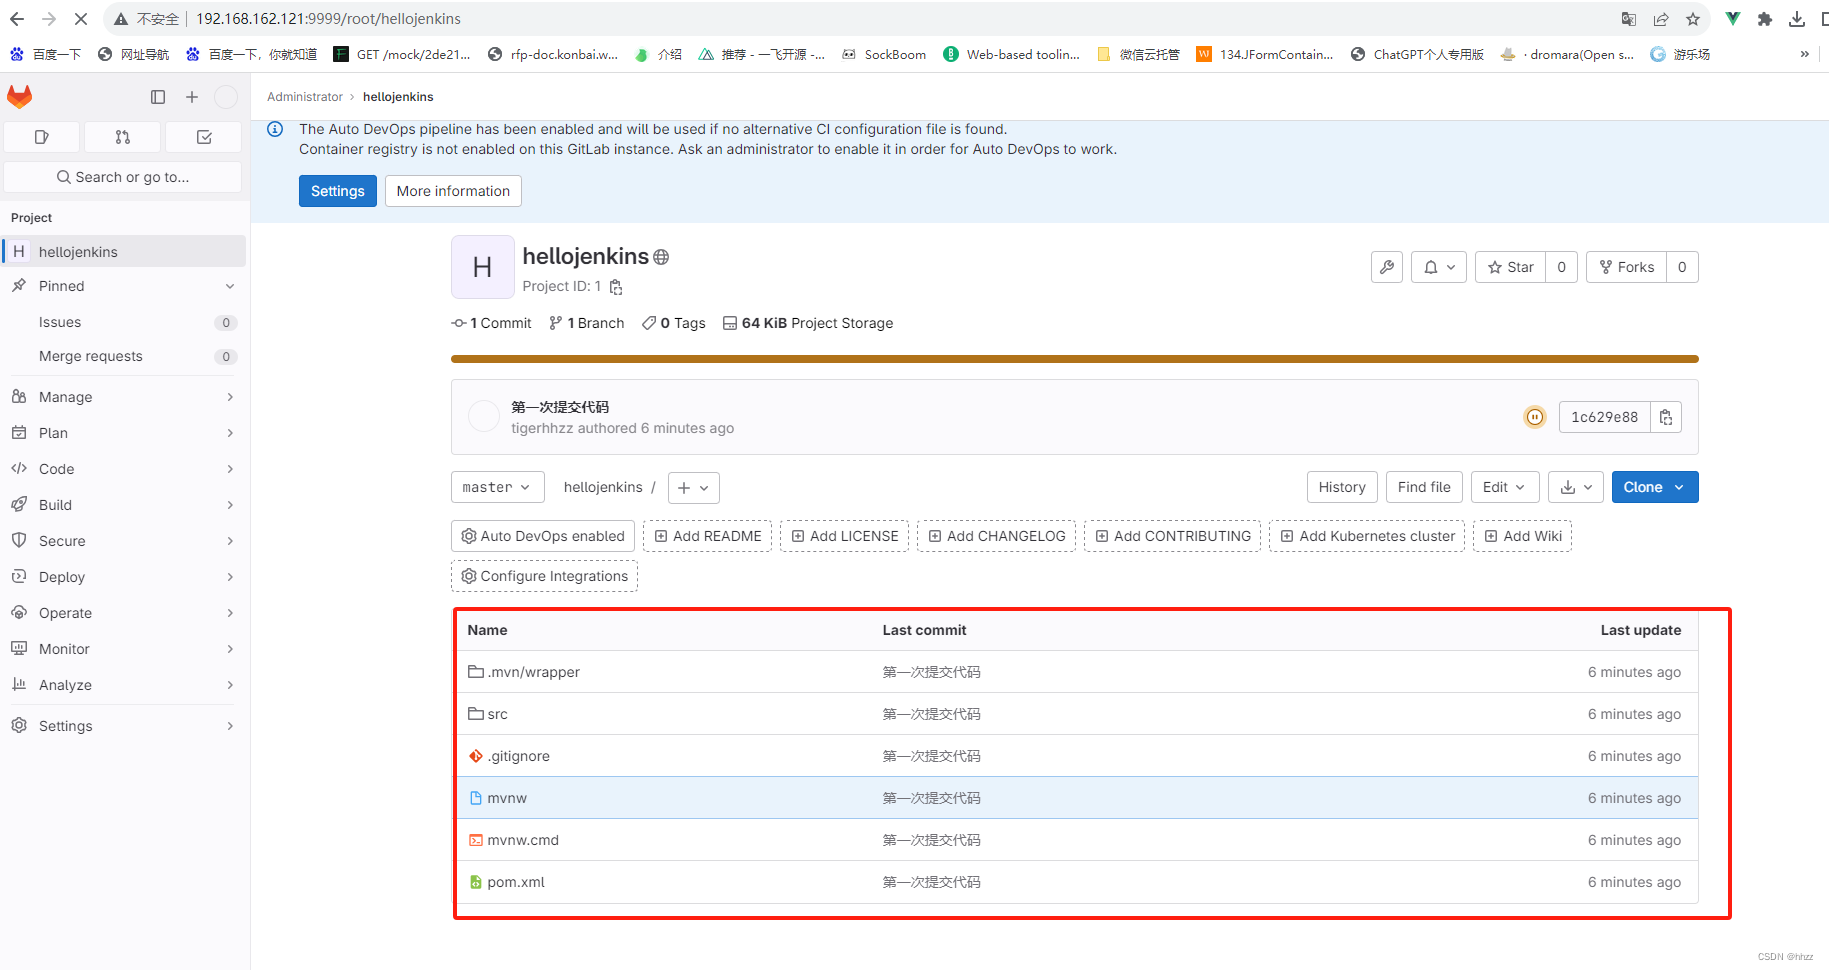
Task: Click the browser back arrow
Action: click(17, 19)
